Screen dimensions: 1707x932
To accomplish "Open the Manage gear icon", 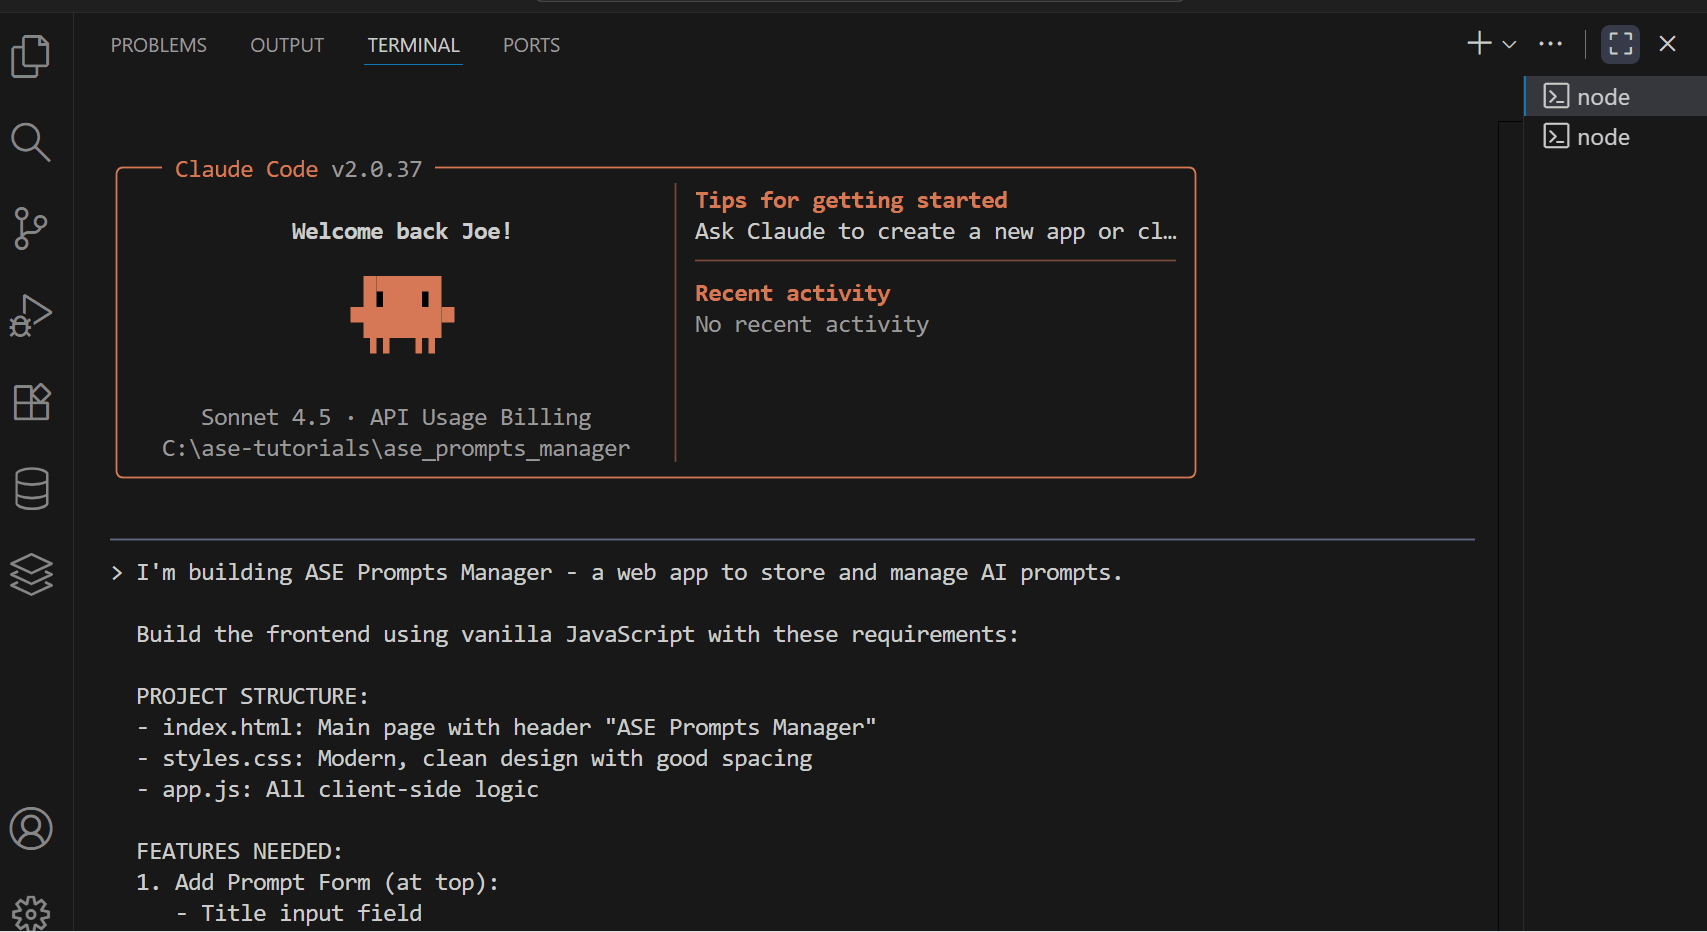I will pyautogui.click(x=31, y=912).
